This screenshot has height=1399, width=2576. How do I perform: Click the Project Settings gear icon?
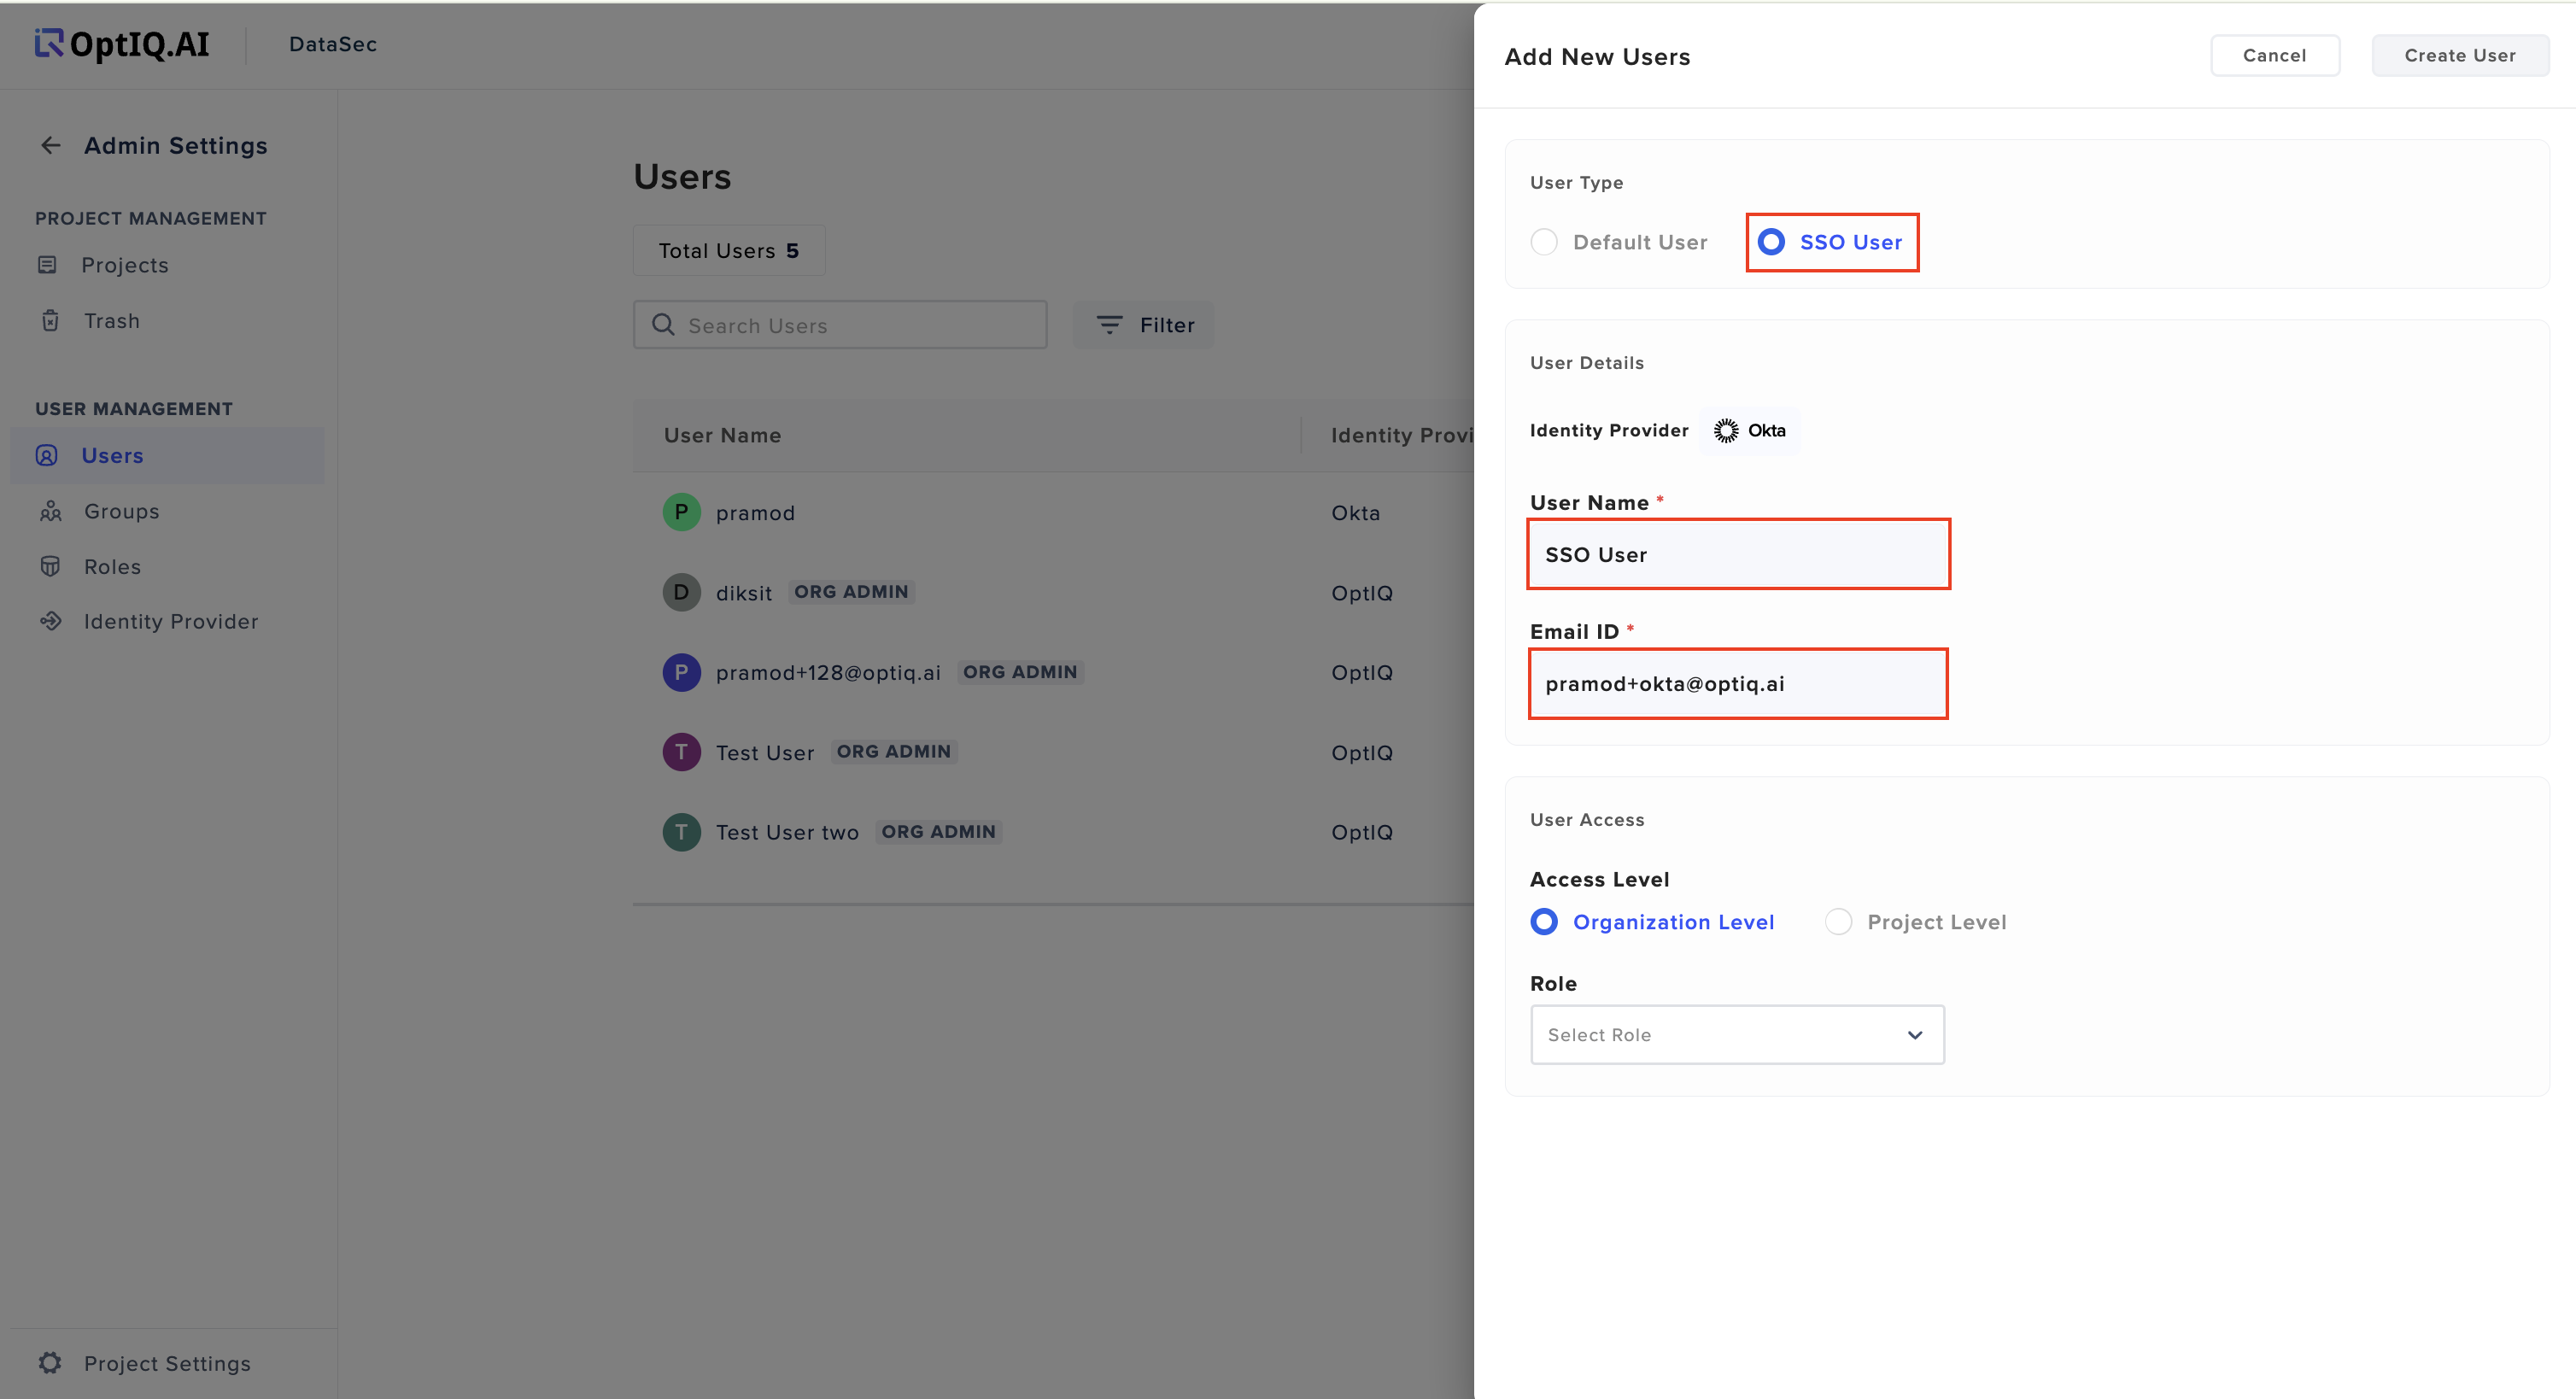pyautogui.click(x=50, y=1363)
